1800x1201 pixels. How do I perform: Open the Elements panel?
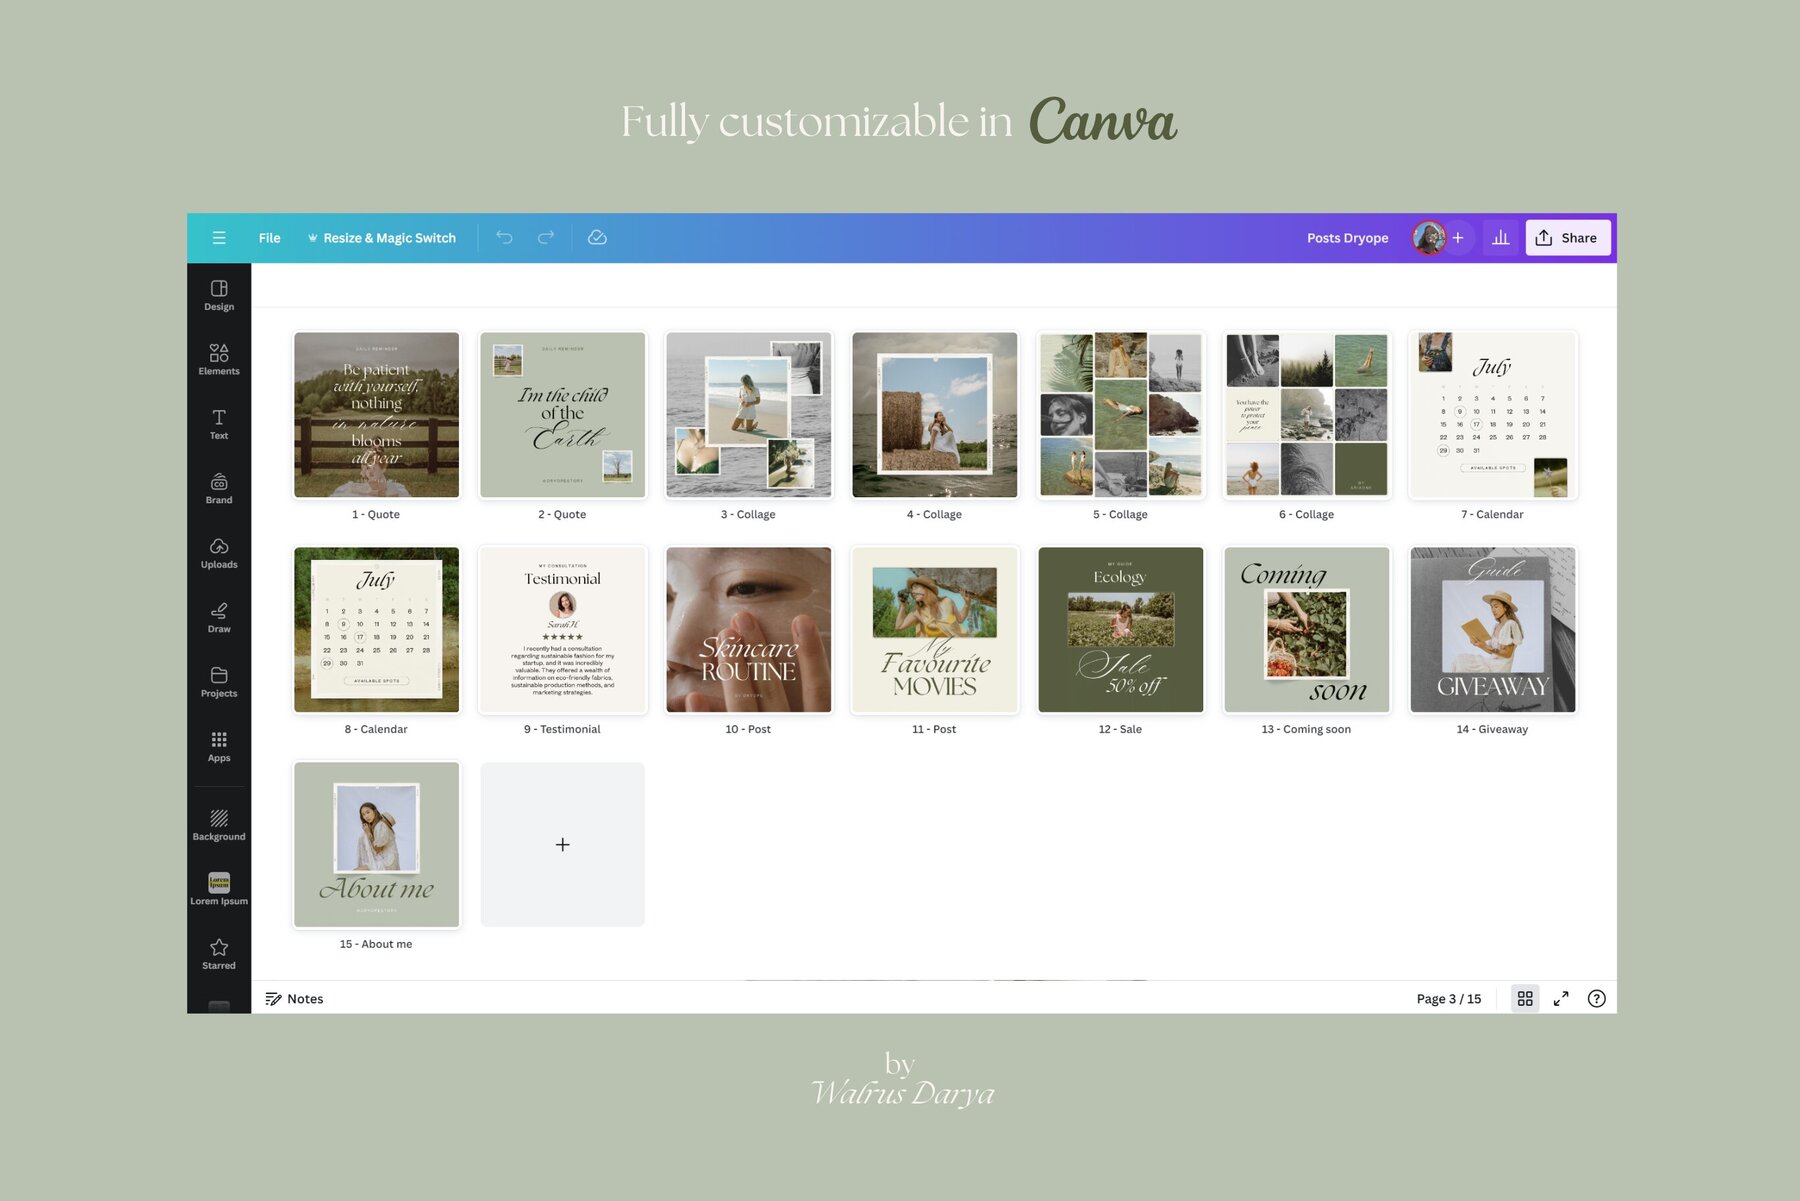tap(218, 358)
